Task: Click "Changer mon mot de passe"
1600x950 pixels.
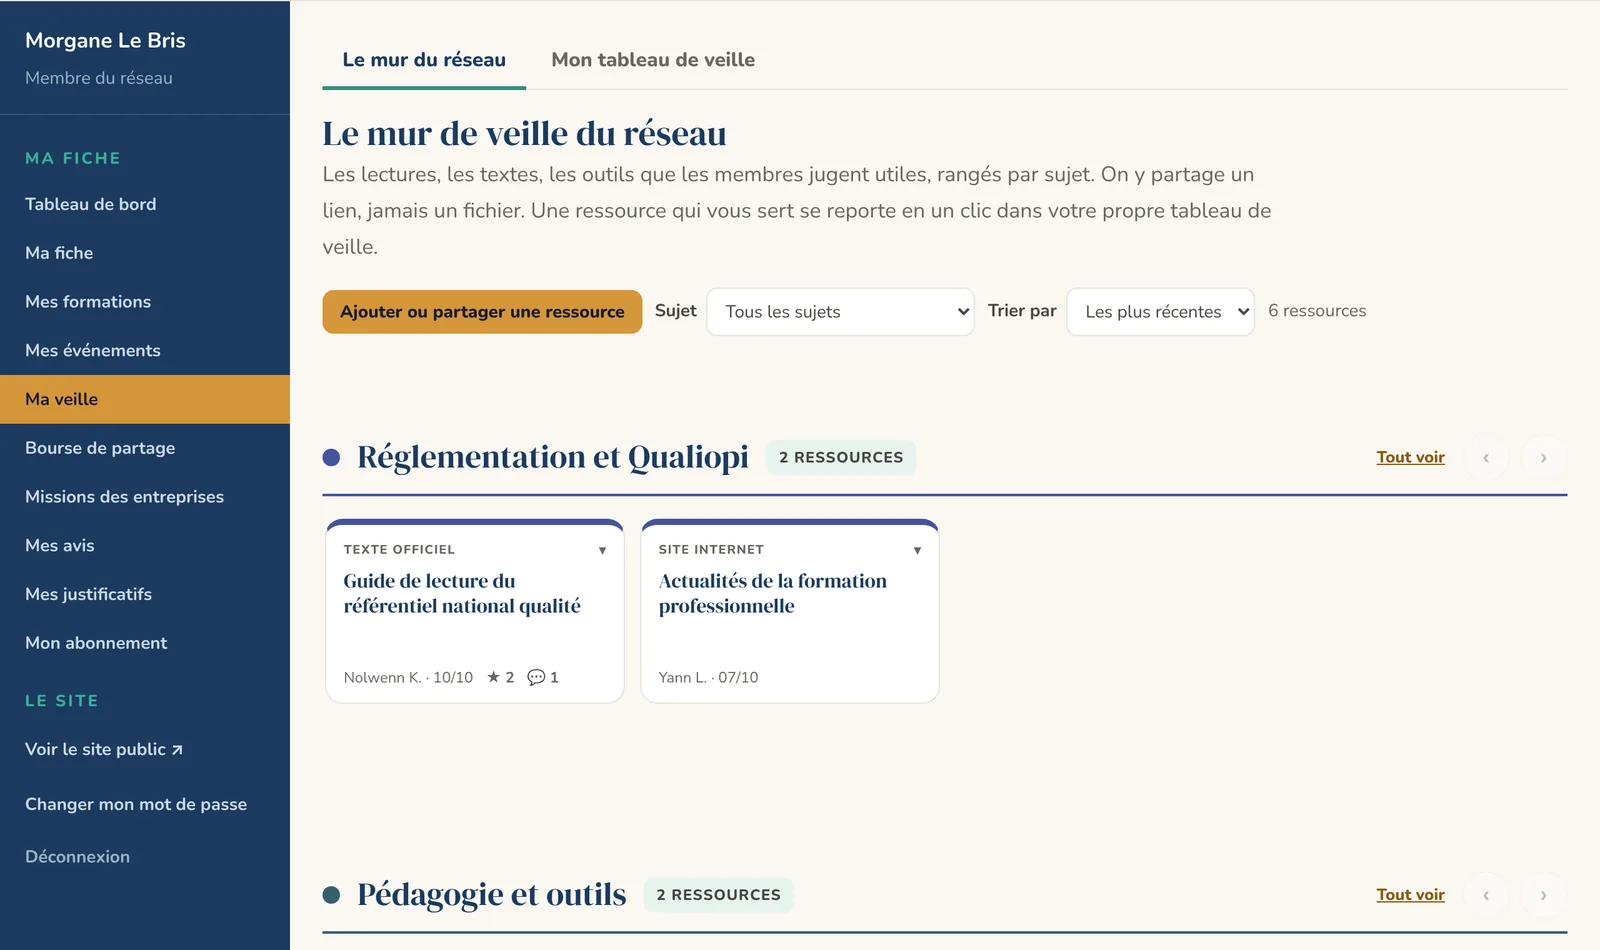Action: click(x=136, y=804)
